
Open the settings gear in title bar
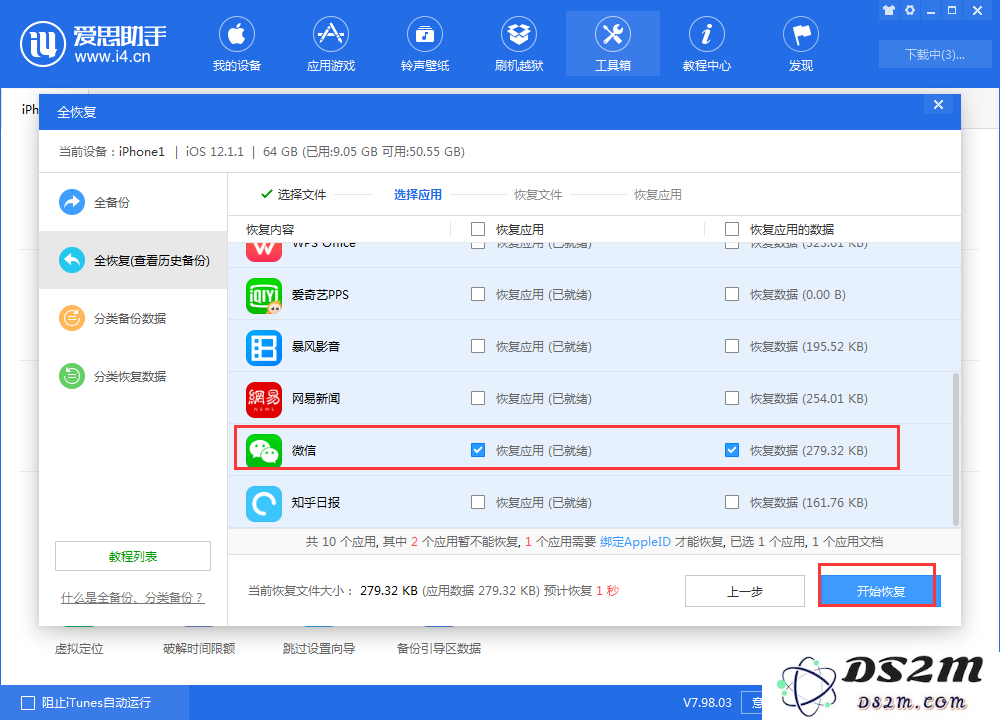click(910, 10)
